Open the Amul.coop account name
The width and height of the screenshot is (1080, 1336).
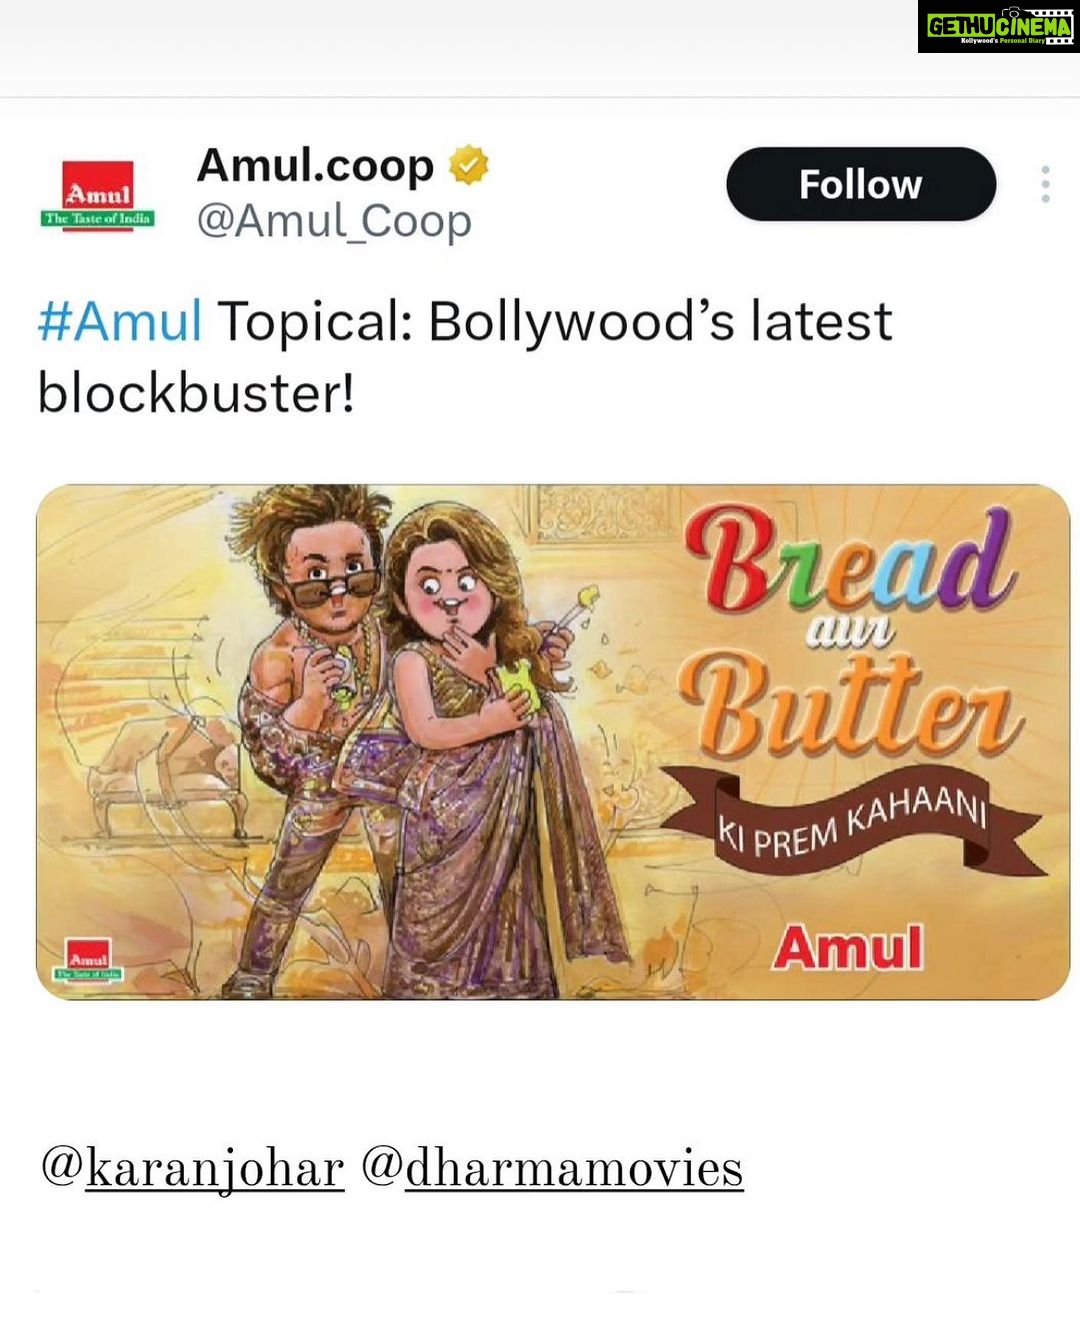click(x=315, y=166)
